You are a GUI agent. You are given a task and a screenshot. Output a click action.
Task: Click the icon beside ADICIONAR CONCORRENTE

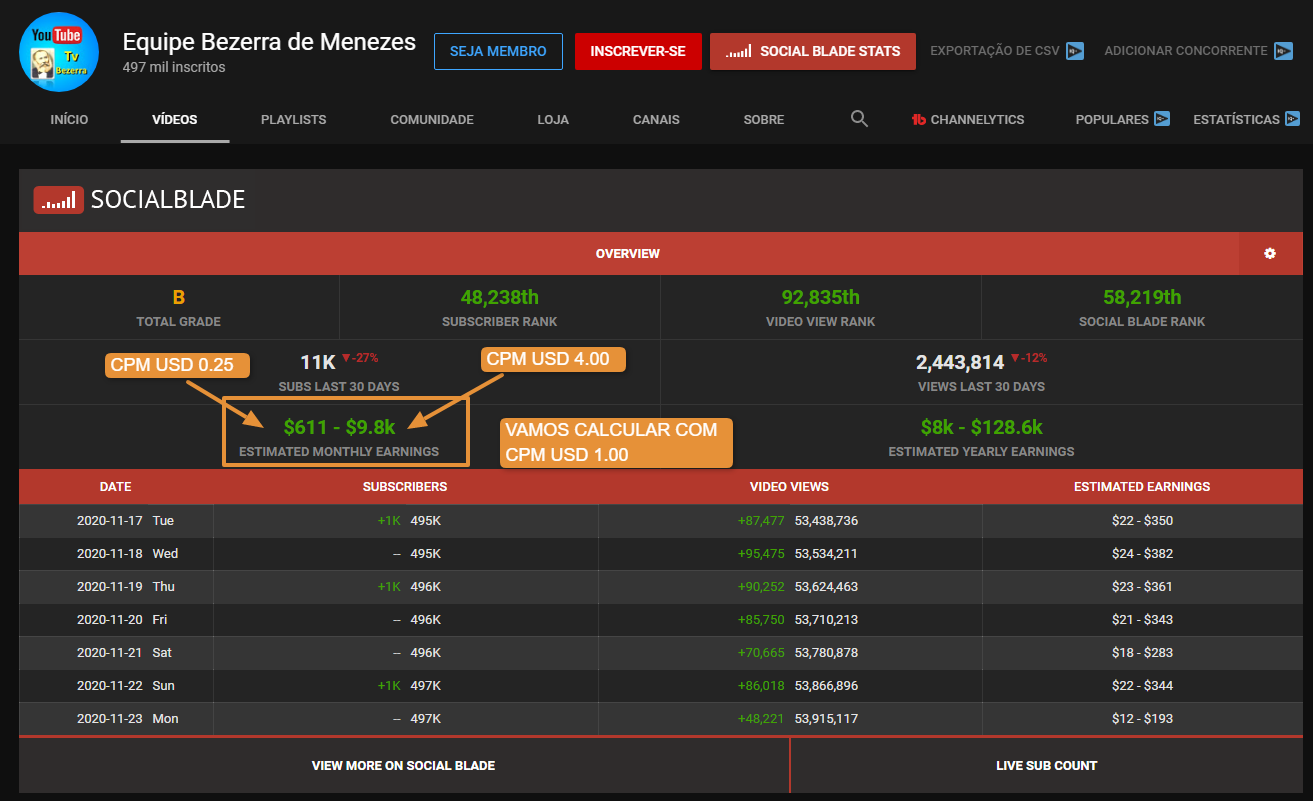[x=1283, y=51]
